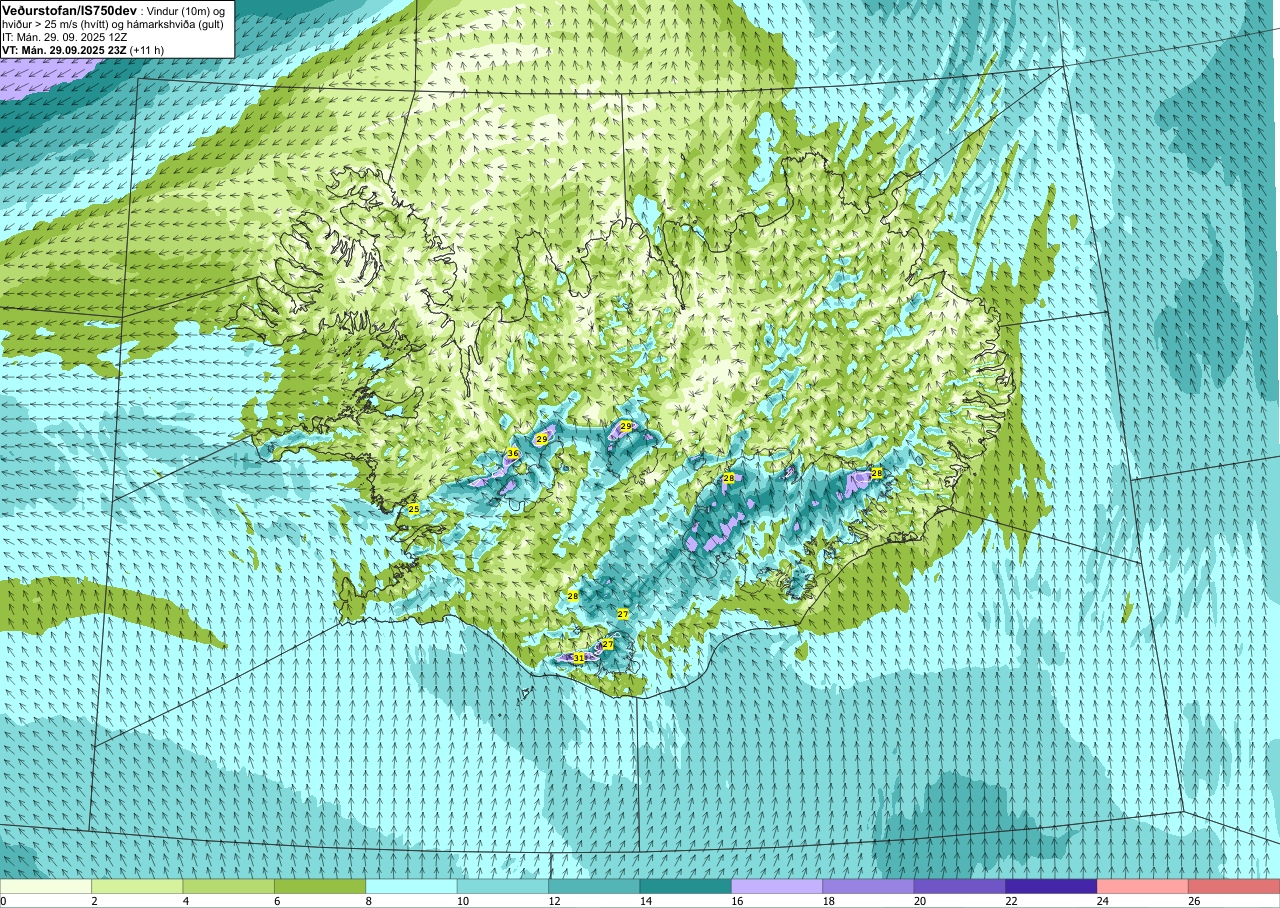The width and height of the screenshot is (1280, 908).
Task: Pick the 10–12 m/s cyan legend swatch
Action: [503, 887]
